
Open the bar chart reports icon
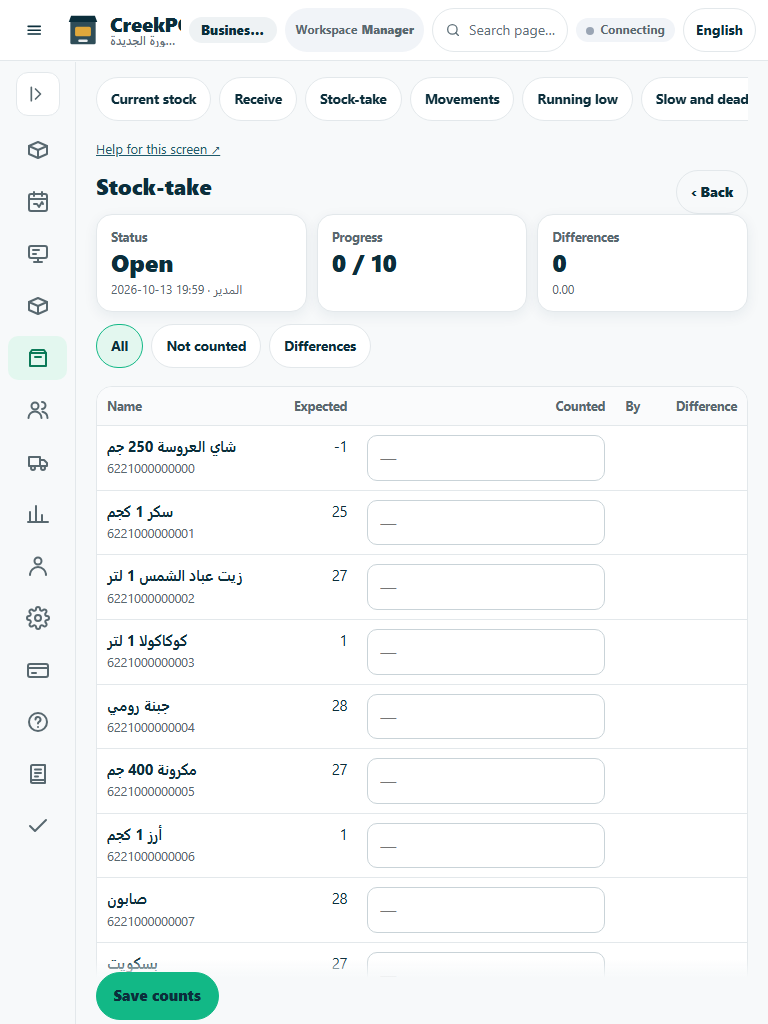(38, 514)
